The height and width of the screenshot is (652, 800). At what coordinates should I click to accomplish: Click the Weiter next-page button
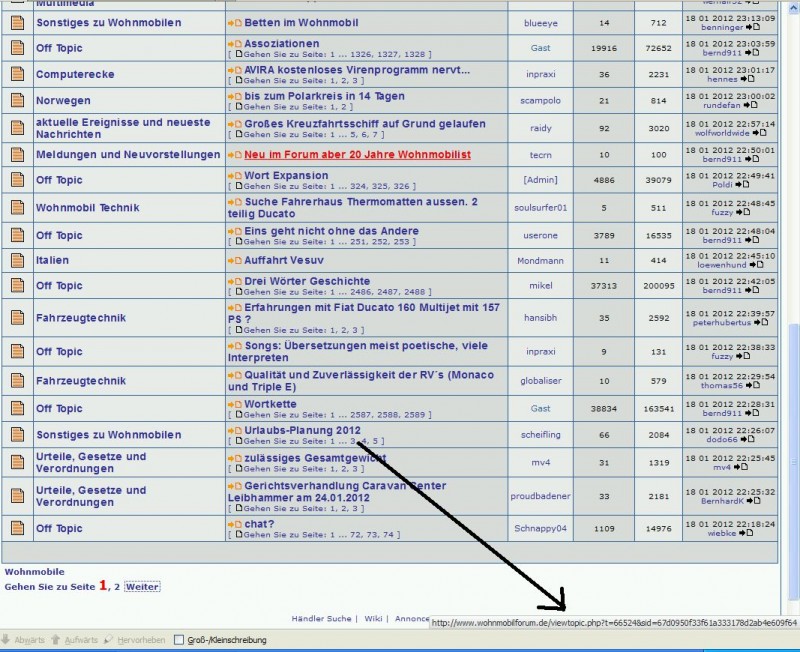click(142, 586)
